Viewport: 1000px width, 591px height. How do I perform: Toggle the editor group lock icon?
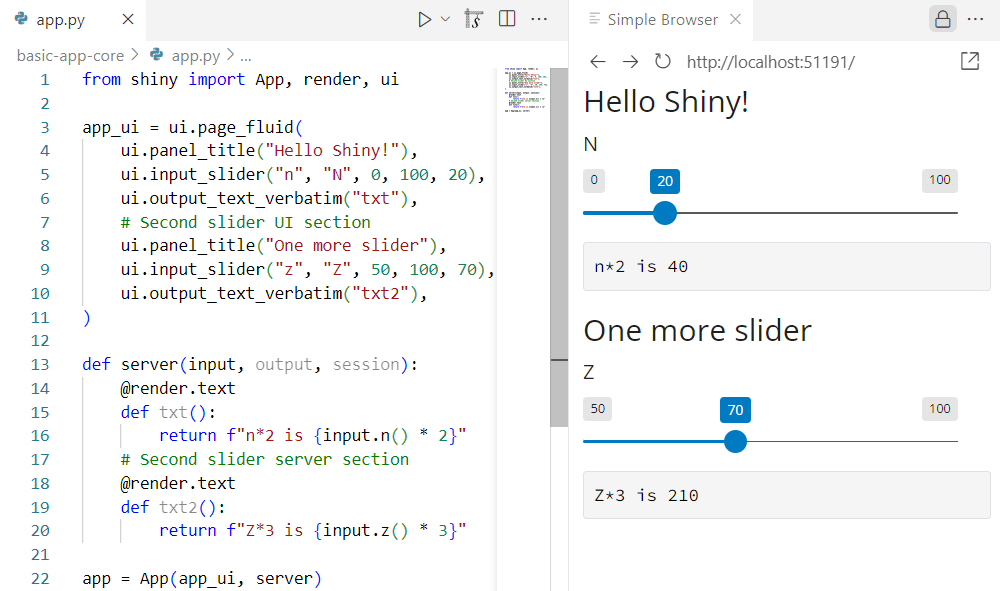coord(942,19)
